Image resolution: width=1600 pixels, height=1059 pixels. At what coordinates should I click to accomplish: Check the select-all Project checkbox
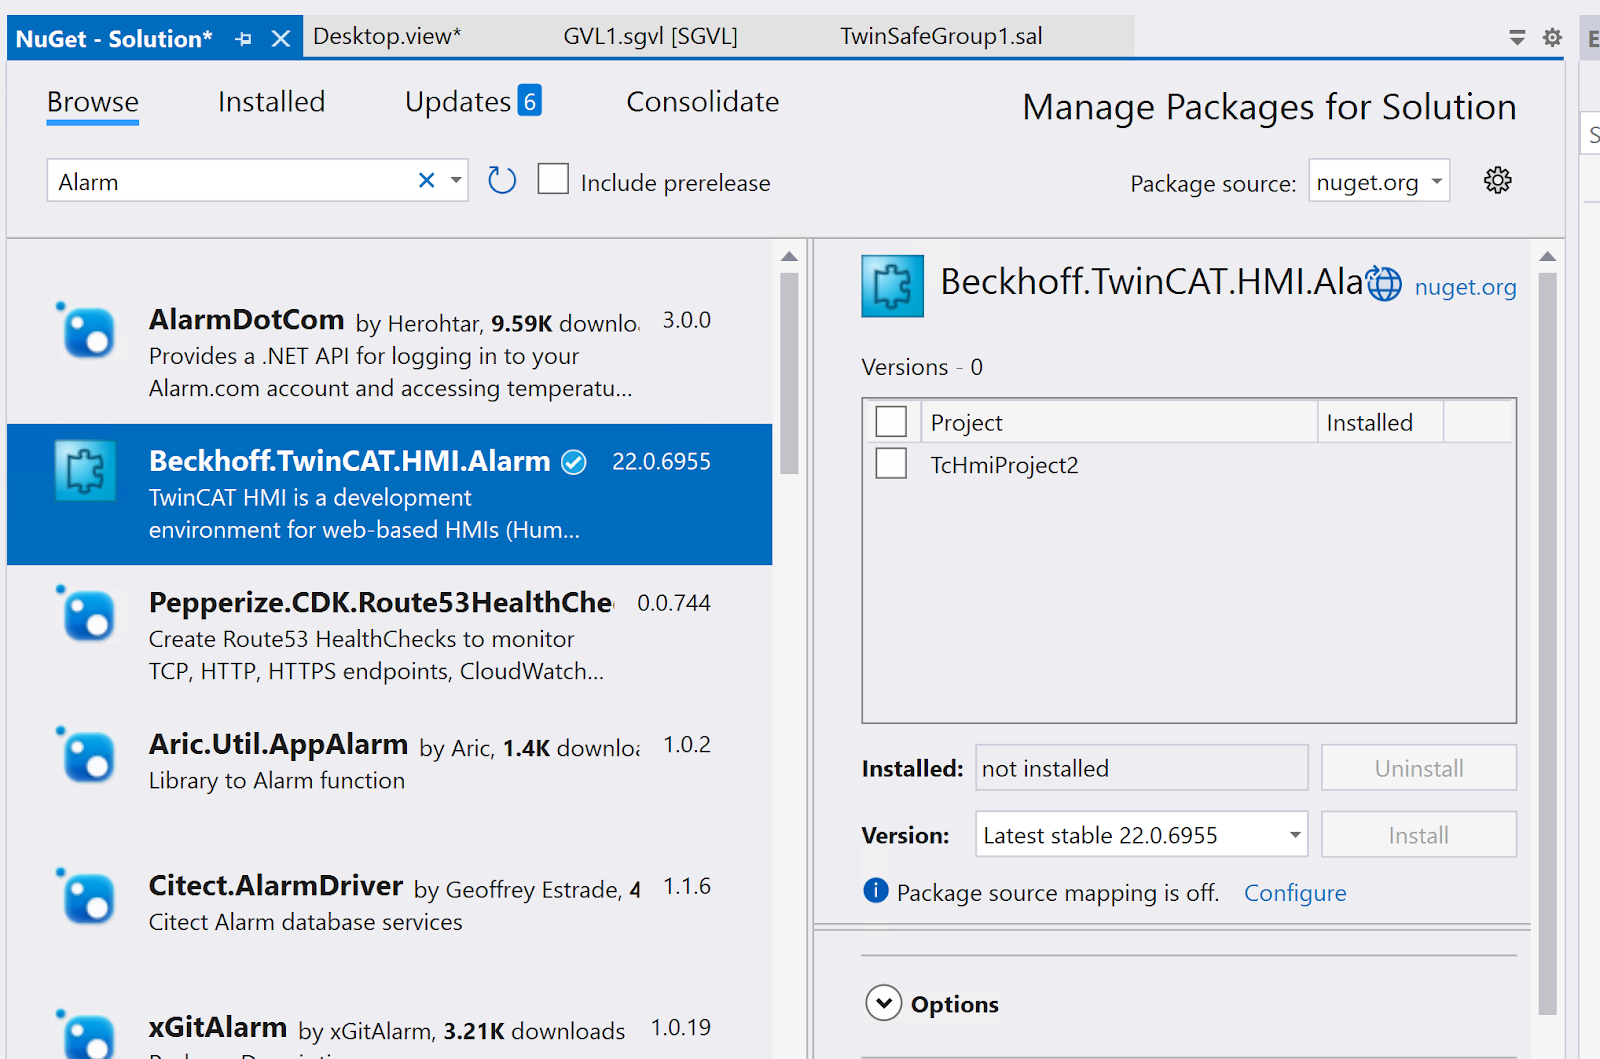[891, 422]
